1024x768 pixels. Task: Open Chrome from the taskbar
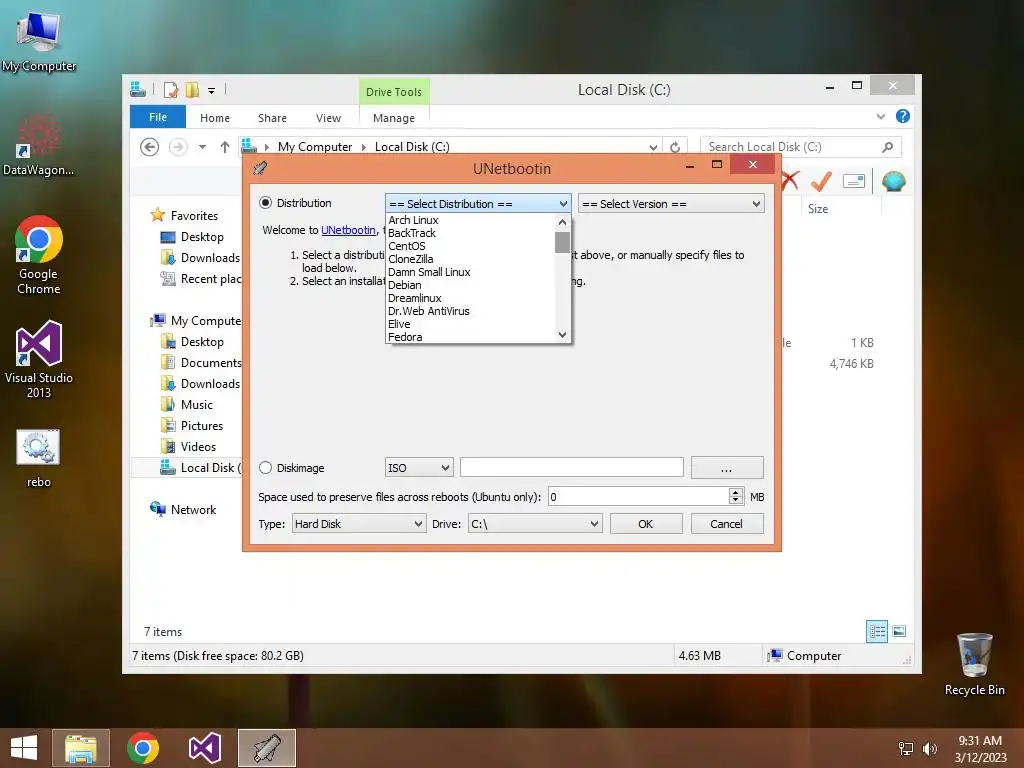143,748
